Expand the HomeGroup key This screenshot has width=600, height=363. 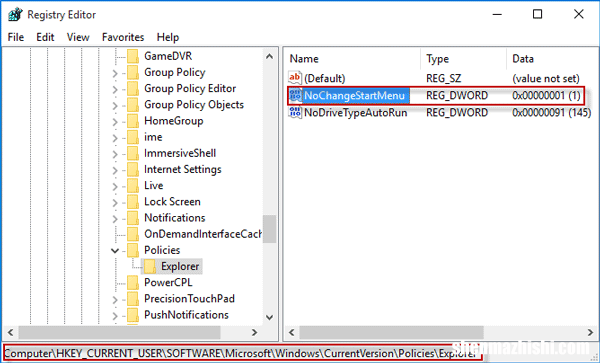pyautogui.click(x=115, y=121)
